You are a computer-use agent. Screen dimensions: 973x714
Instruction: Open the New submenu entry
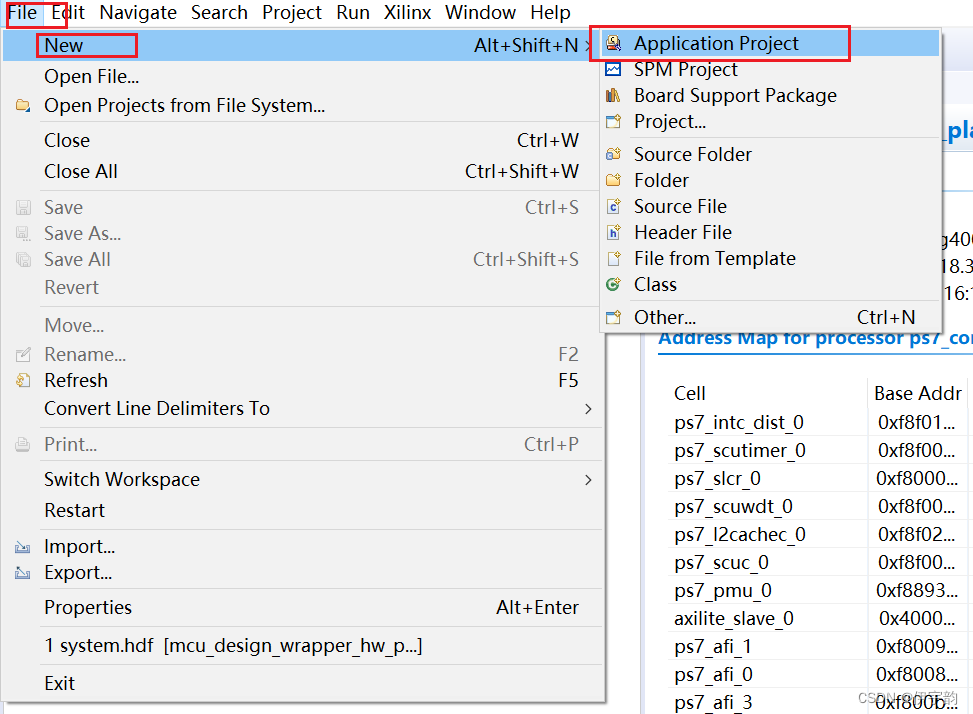[x=64, y=45]
